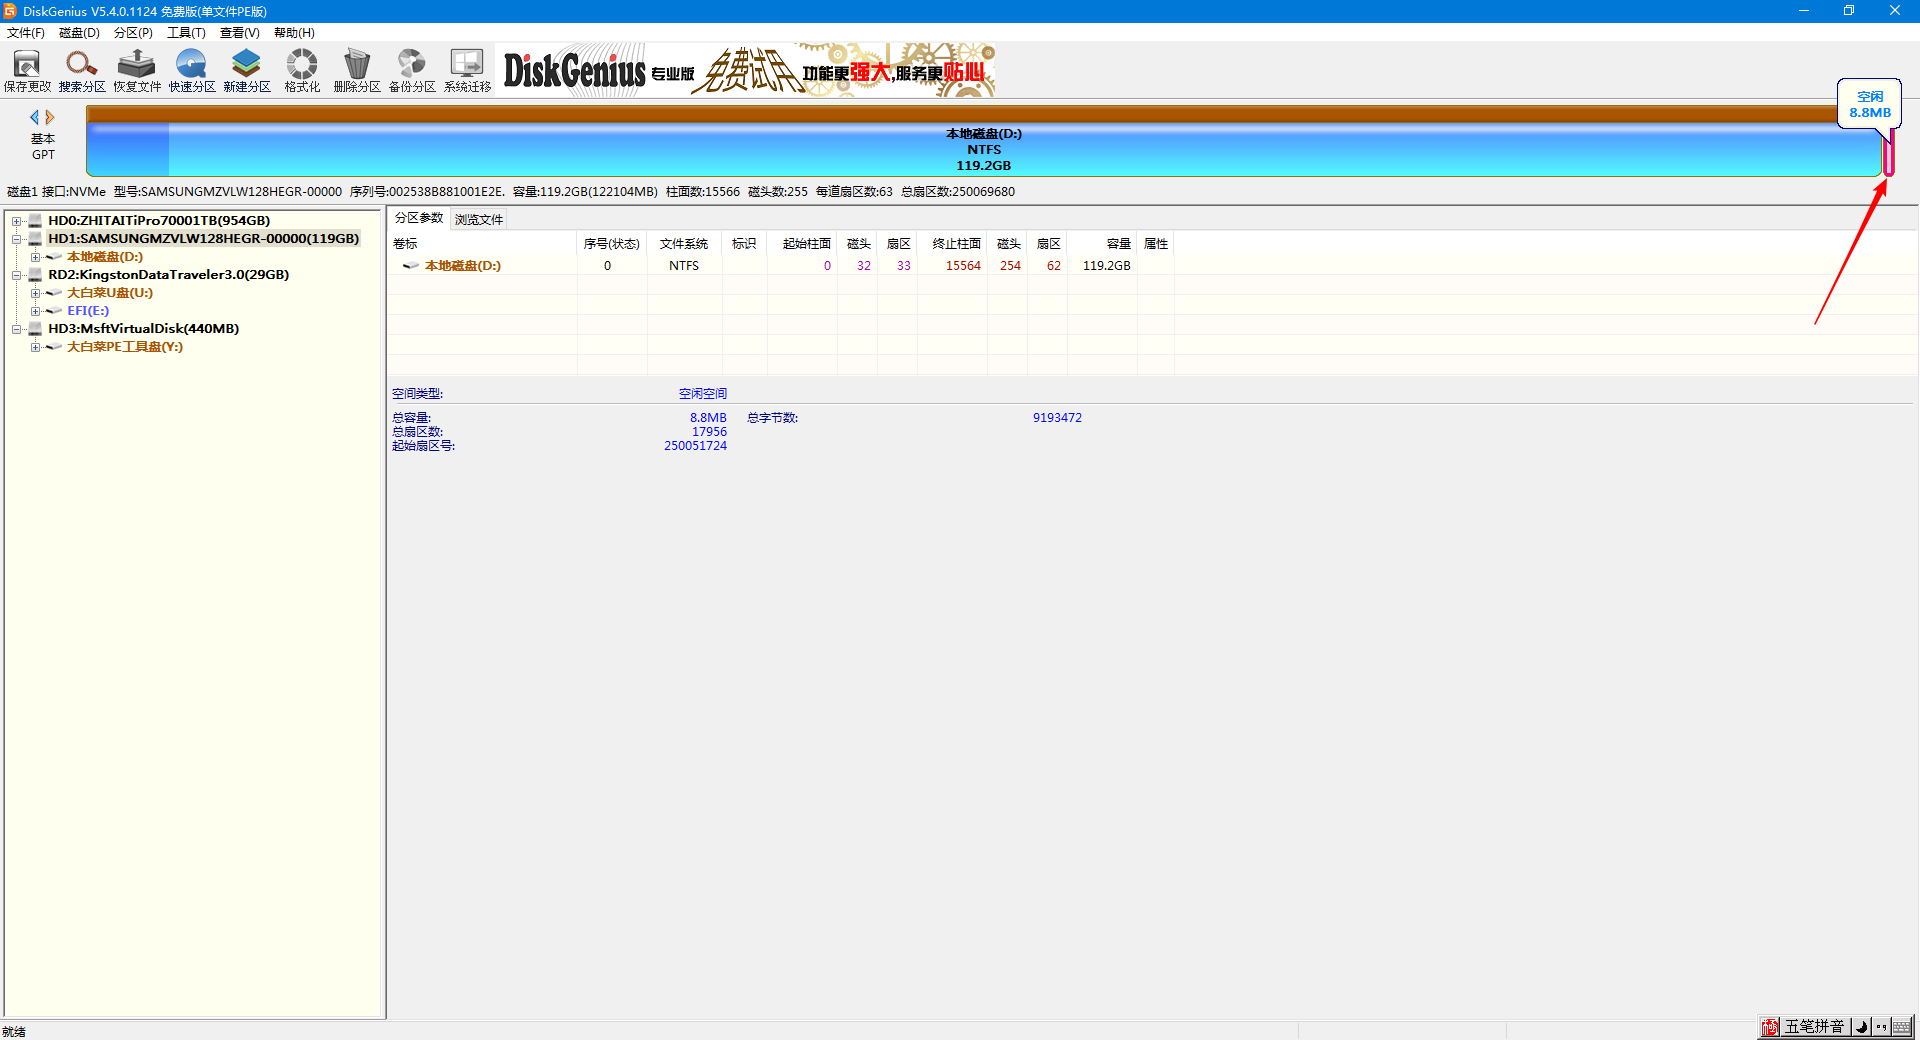
Task: Select the HD1:SAMSUNGMZVLW128HEGR disk in tree
Action: (x=203, y=239)
